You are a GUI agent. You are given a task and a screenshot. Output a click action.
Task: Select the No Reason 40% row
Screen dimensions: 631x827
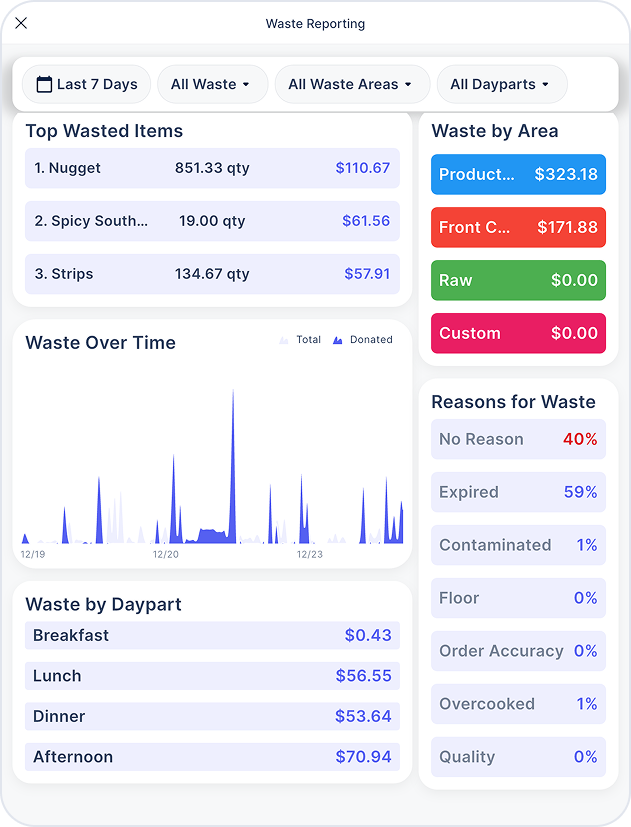click(518, 439)
